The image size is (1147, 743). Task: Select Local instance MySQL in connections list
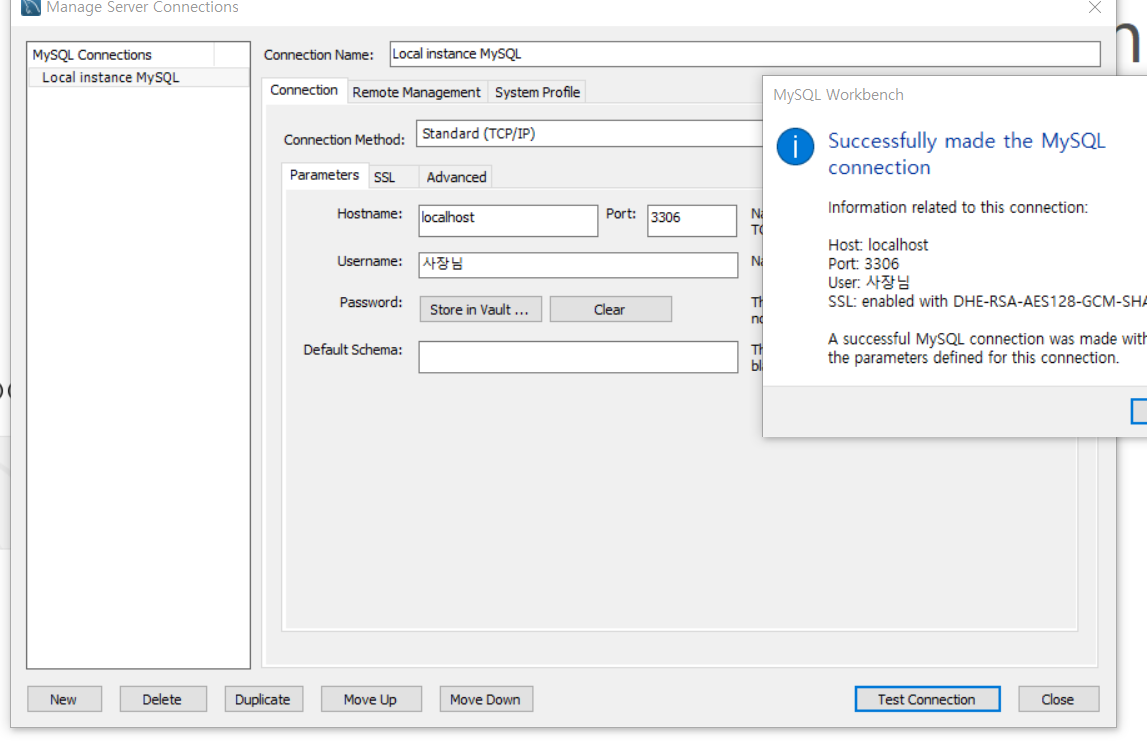point(138,78)
